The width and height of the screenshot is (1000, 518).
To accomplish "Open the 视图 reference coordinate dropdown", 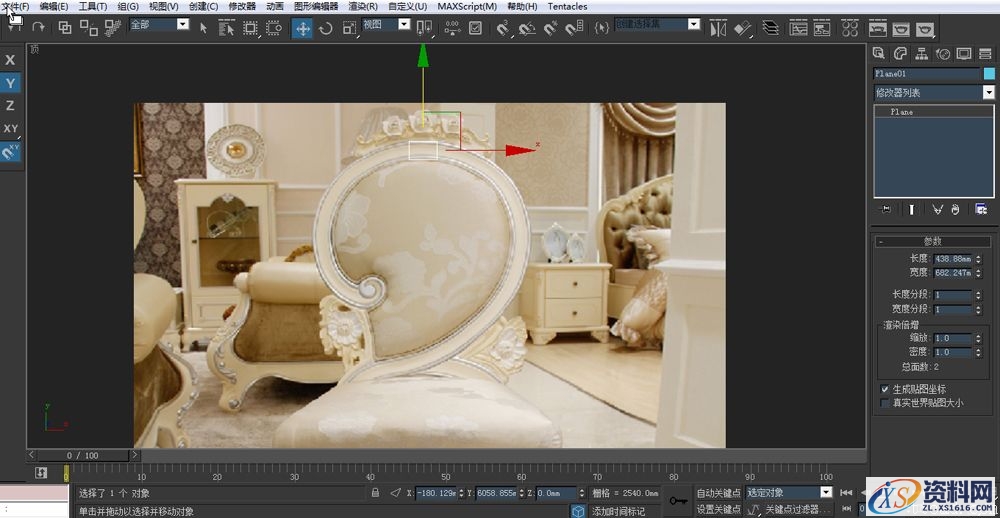I will tap(404, 25).
